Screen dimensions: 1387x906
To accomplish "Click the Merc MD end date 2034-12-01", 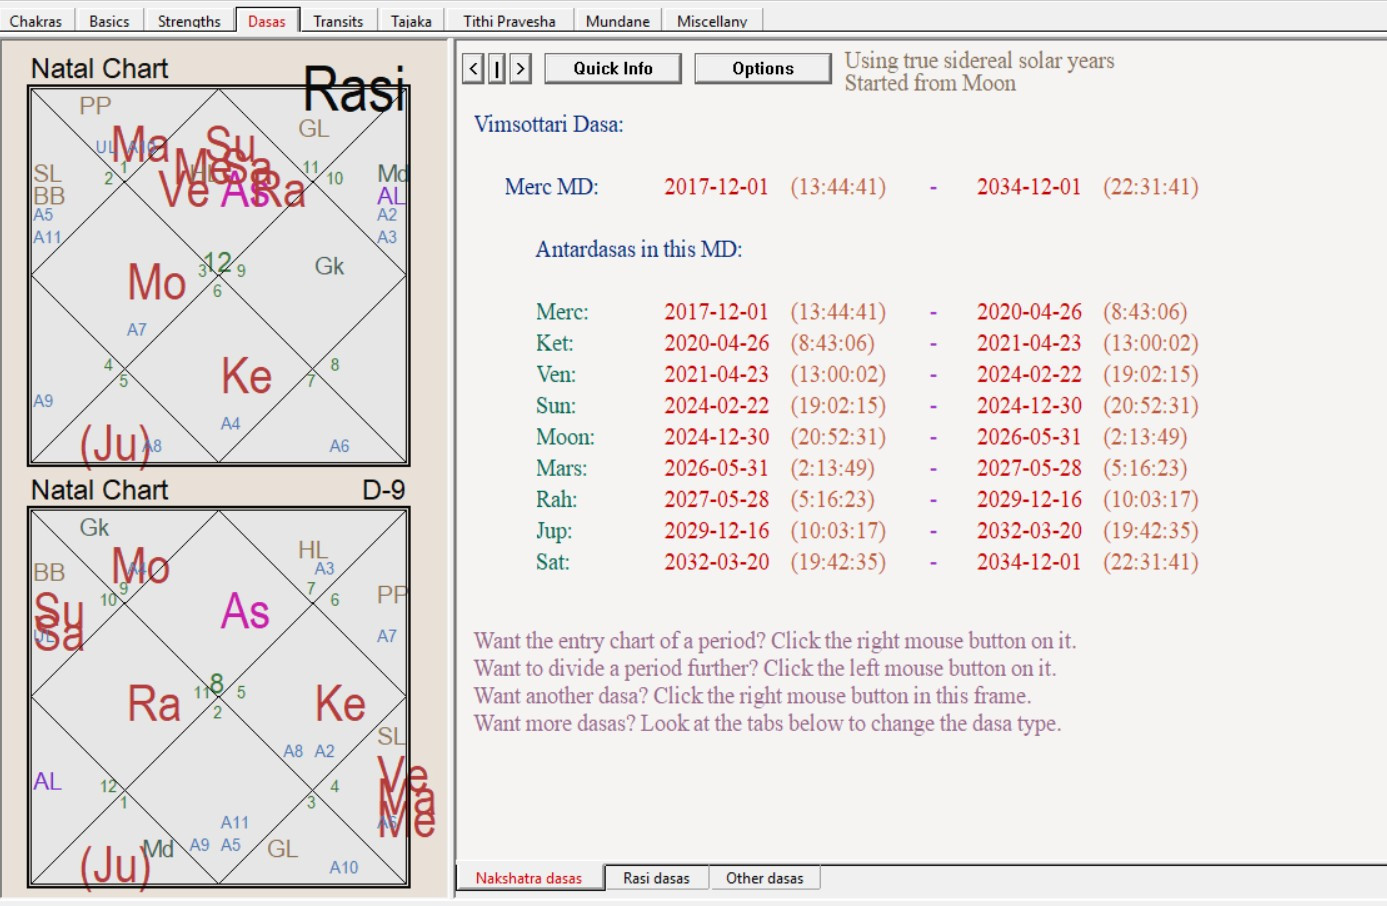I will tap(1029, 187).
